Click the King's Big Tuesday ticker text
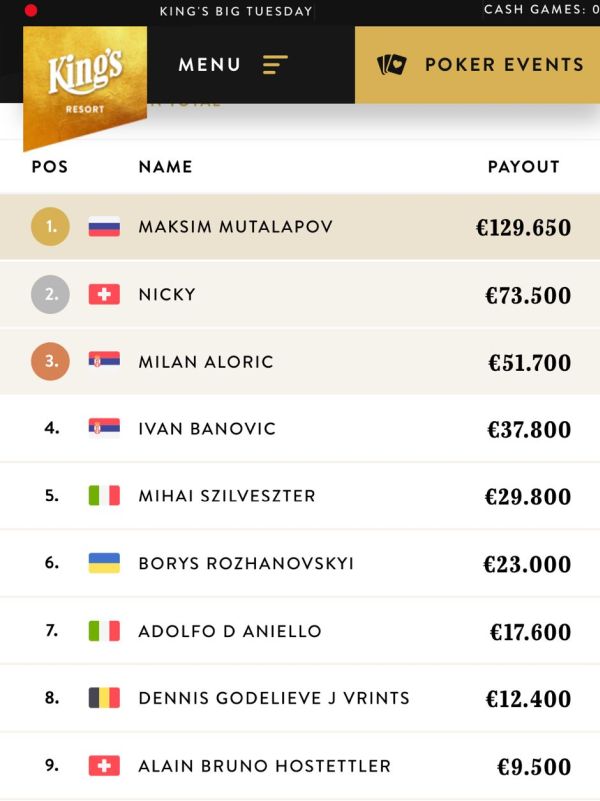The width and height of the screenshot is (600, 801). click(236, 11)
